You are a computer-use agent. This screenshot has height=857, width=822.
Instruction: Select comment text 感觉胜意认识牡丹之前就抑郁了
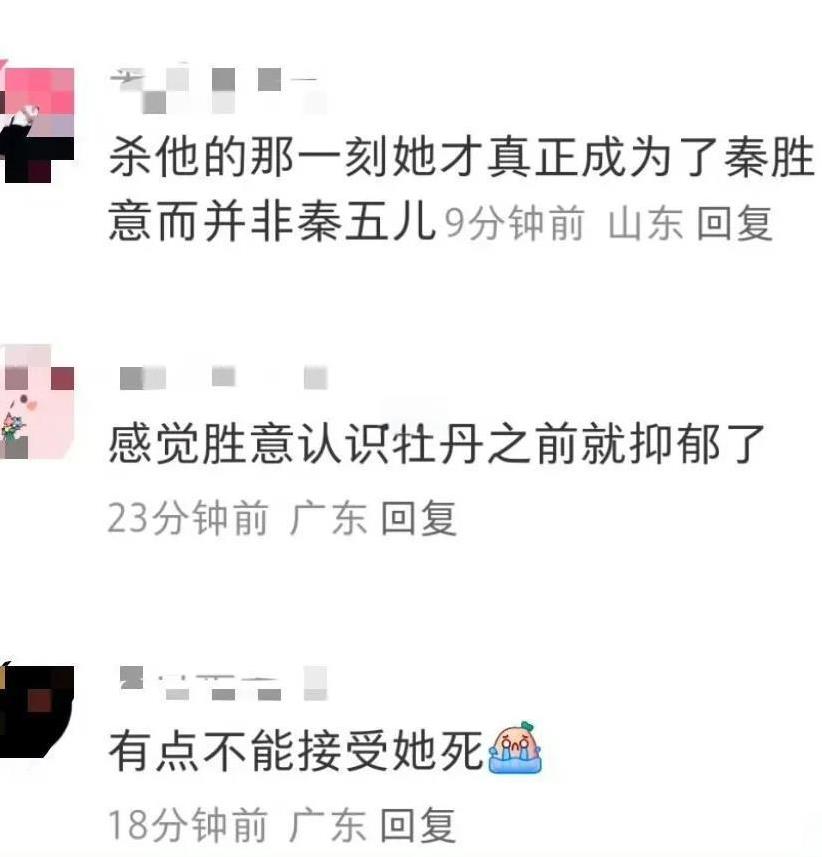pyautogui.click(x=437, y=444)
